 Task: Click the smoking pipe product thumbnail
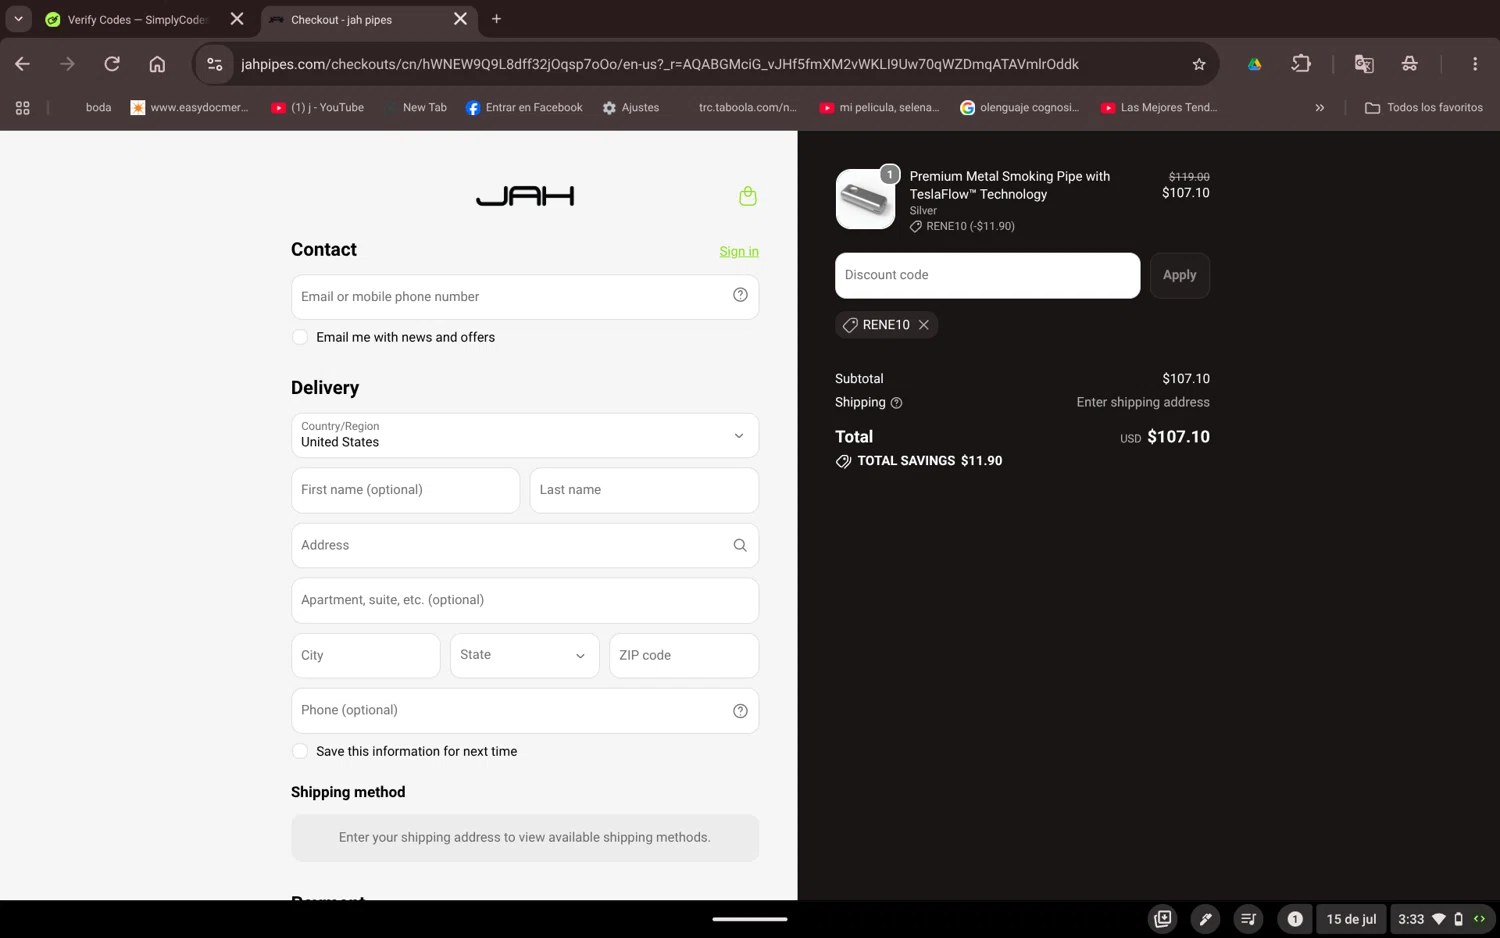tap(865, 199)
